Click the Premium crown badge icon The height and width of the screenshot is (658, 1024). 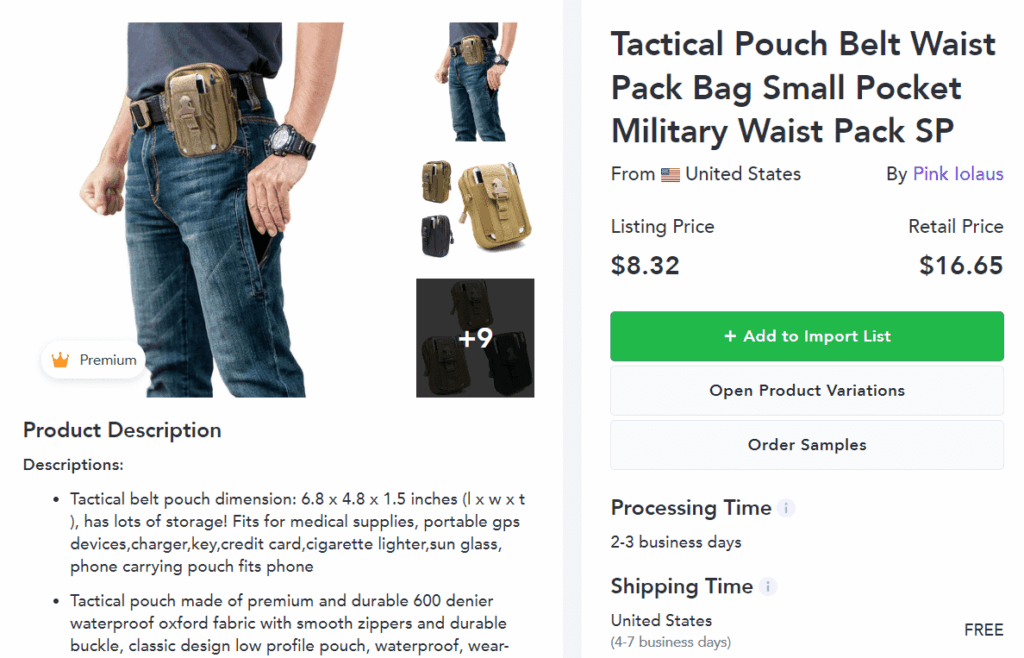[x=60, y=360]
